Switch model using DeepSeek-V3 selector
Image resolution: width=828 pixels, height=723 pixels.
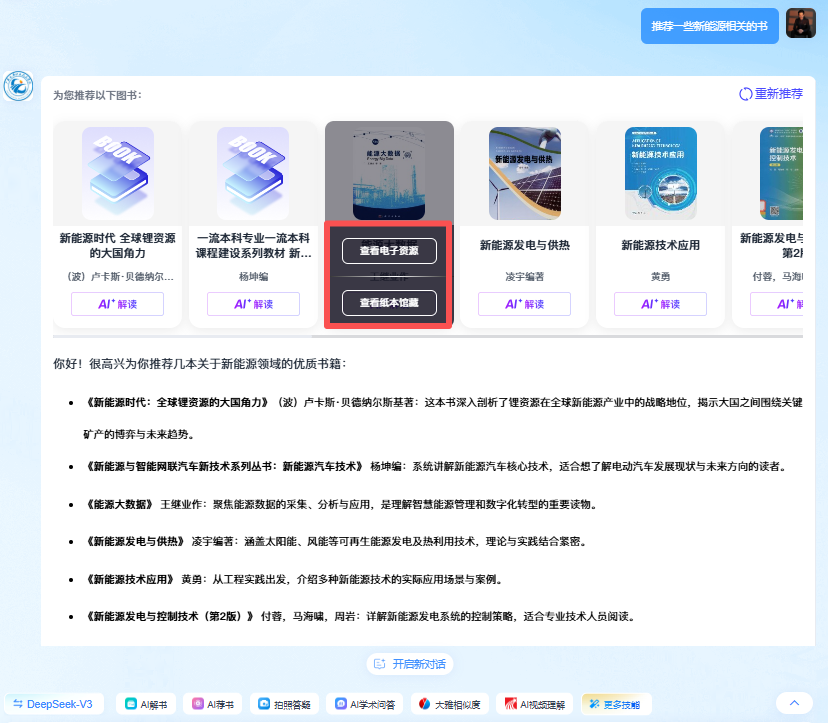(x=54, y=704)
